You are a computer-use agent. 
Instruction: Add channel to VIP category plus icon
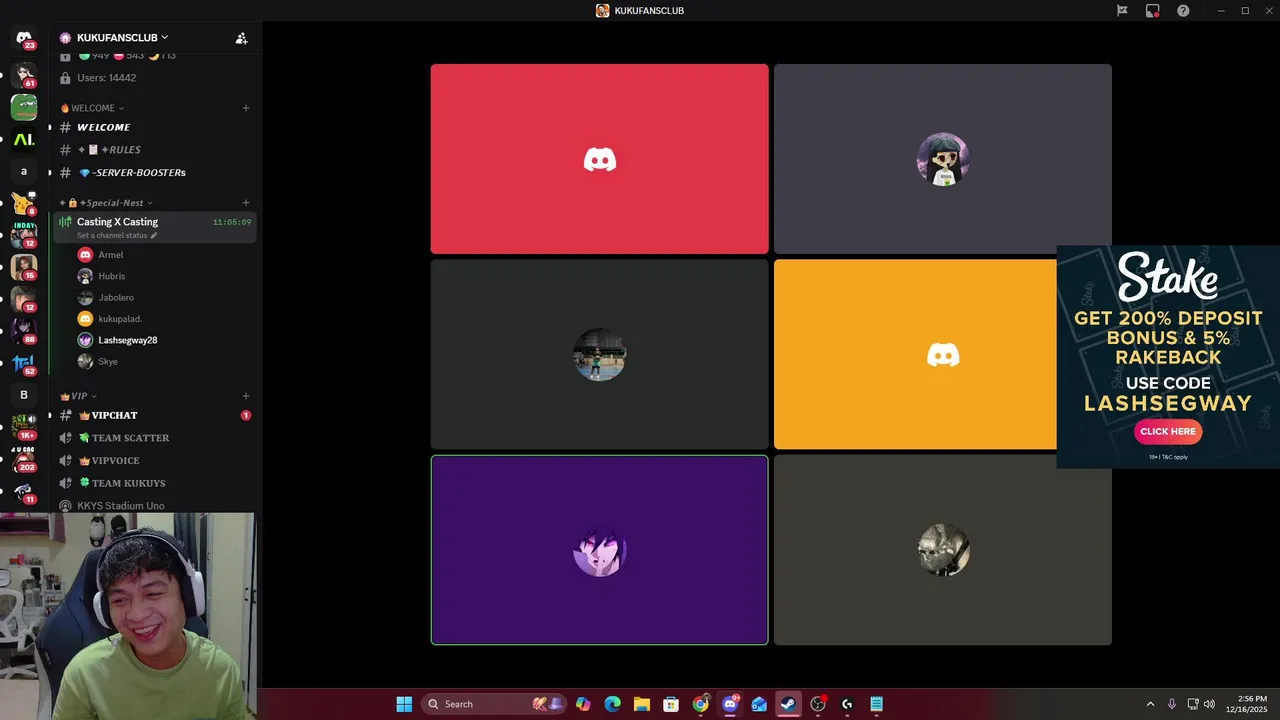(x=246, y=396)
